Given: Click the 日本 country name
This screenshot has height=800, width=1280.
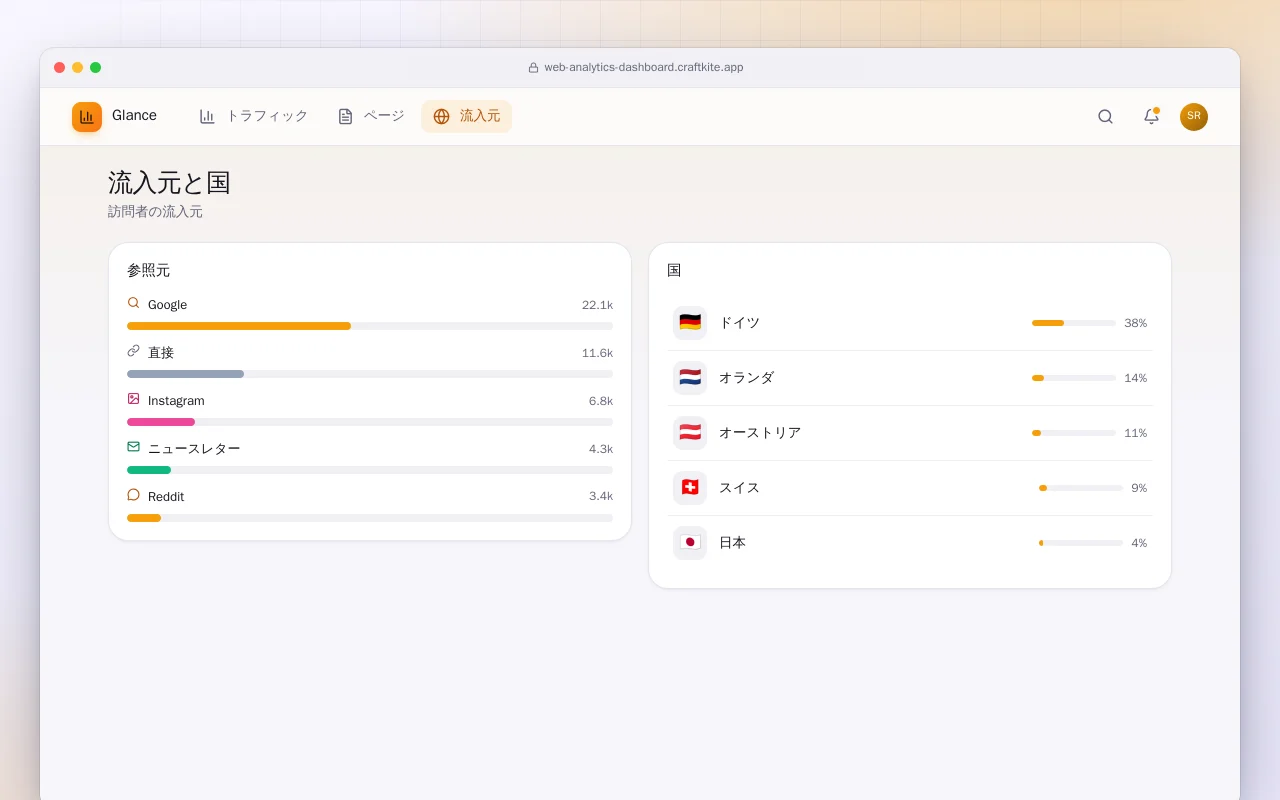Looking at the screenshot, I should 732,543.
